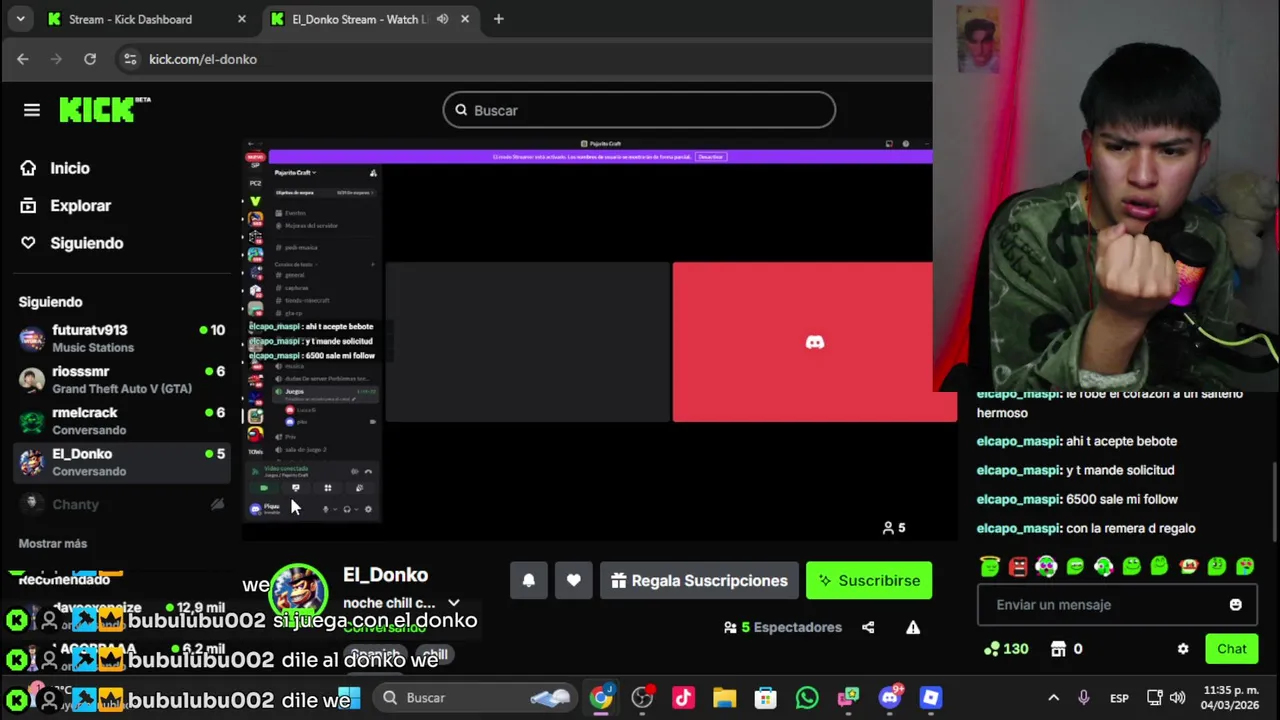Open chat settings gear icon
The height and width of the screenshot is (720, 1280).
(1183, 649)
